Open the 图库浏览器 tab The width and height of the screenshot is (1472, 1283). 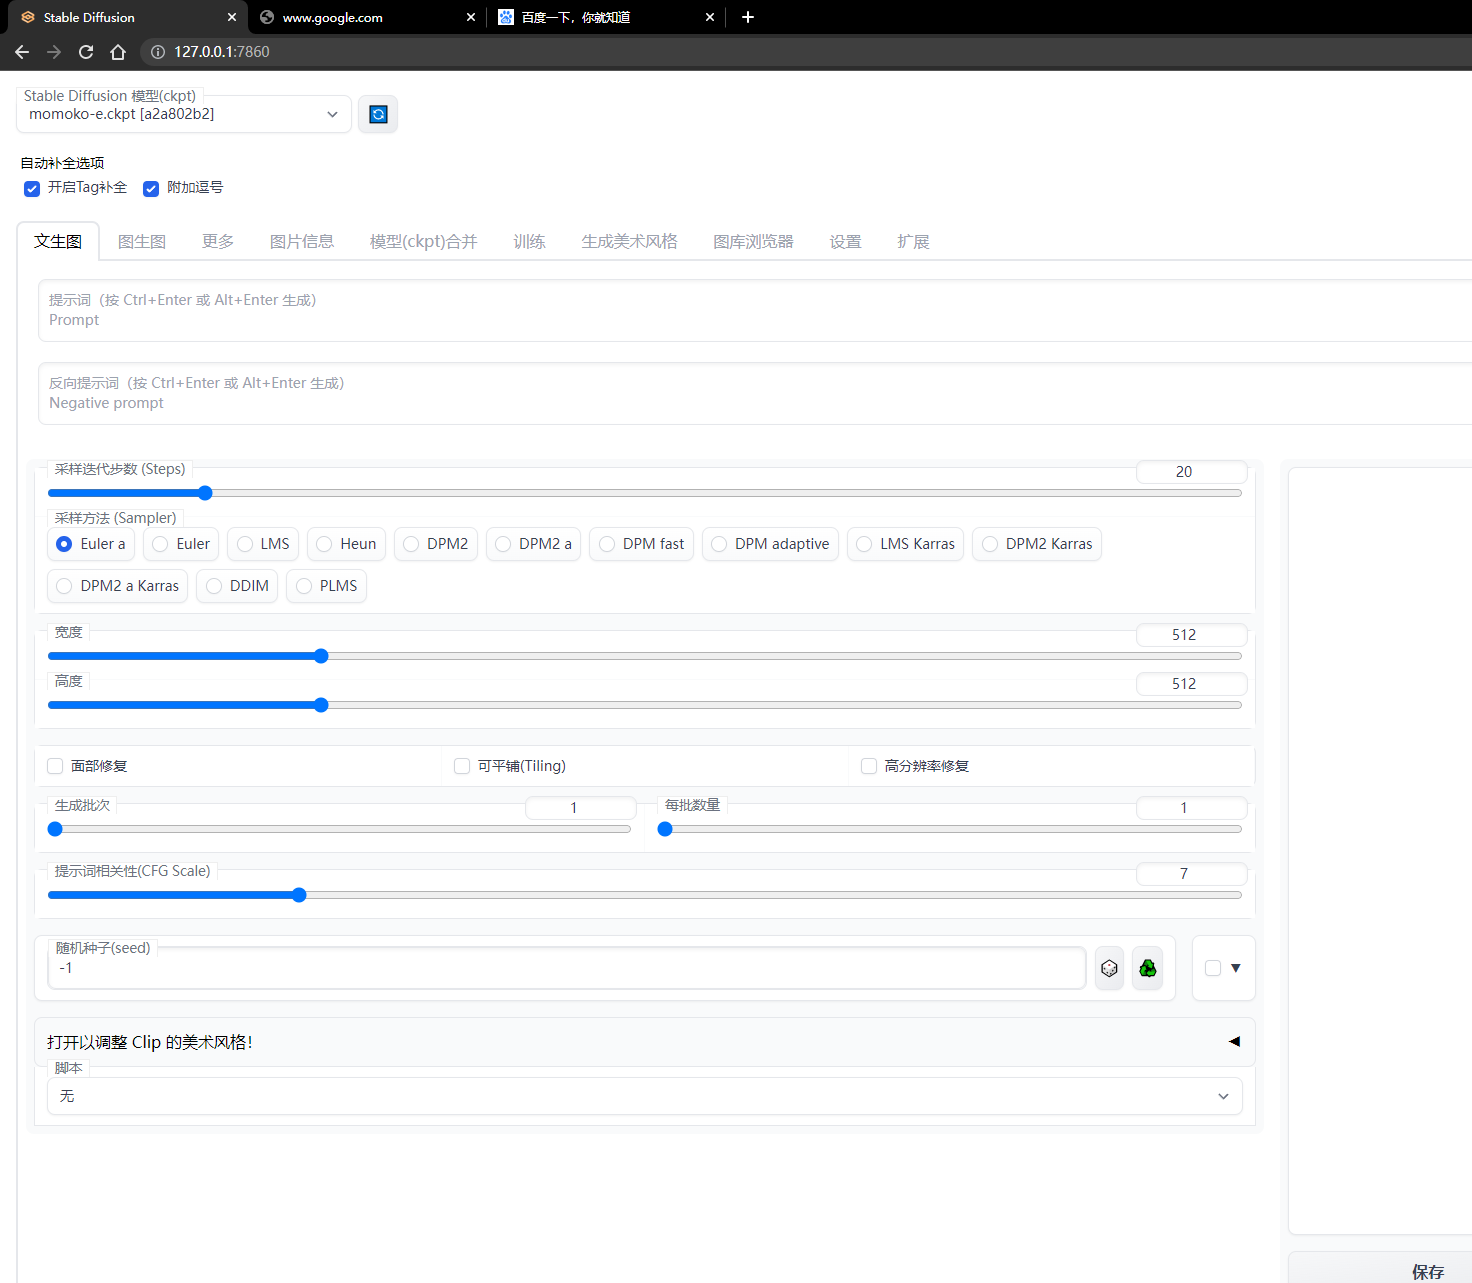coord(753,241)
